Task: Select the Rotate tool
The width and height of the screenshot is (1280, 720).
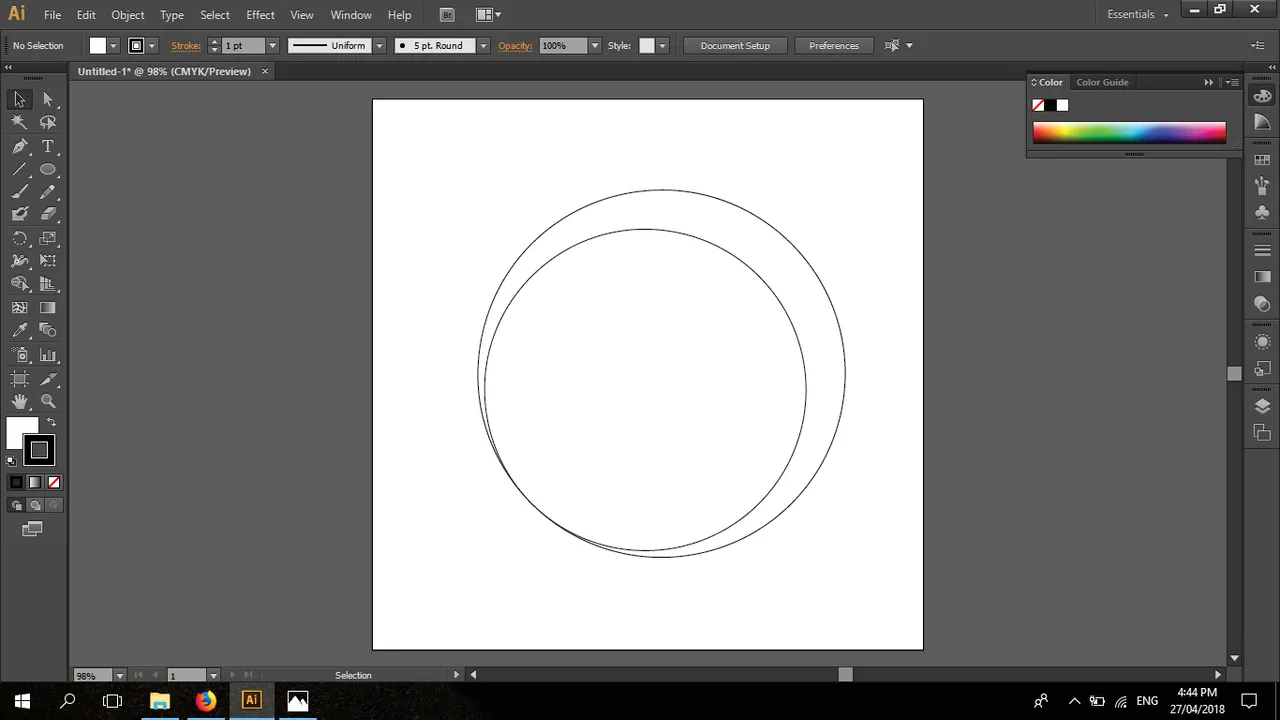Action: [19, 239]
